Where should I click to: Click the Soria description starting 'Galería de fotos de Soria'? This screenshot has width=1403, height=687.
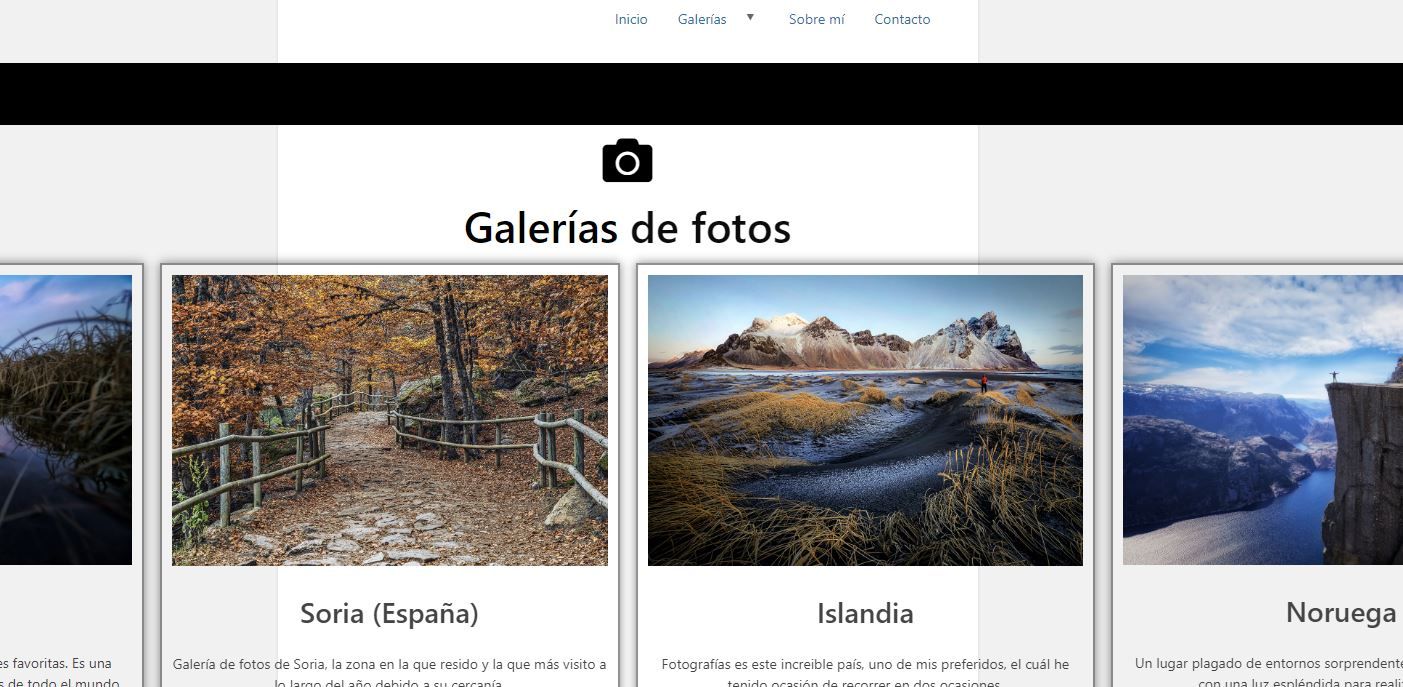click(390, 674)
